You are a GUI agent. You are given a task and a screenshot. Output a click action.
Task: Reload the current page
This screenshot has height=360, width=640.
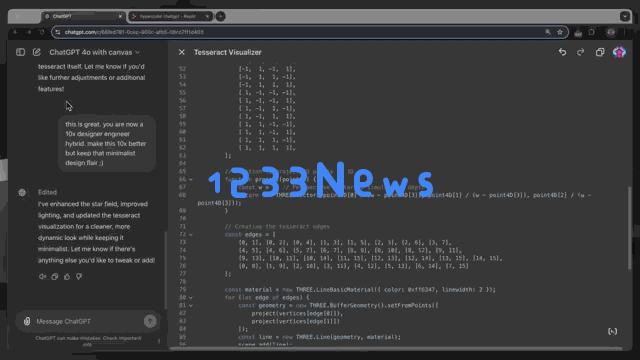pos(42,32)
